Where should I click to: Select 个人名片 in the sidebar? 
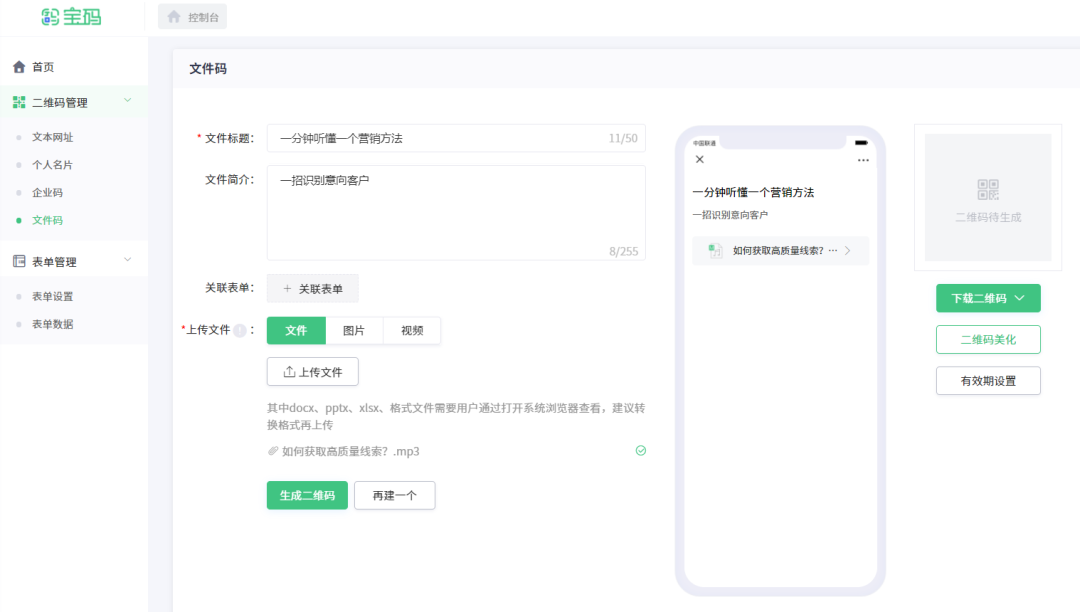coord(52,165)
